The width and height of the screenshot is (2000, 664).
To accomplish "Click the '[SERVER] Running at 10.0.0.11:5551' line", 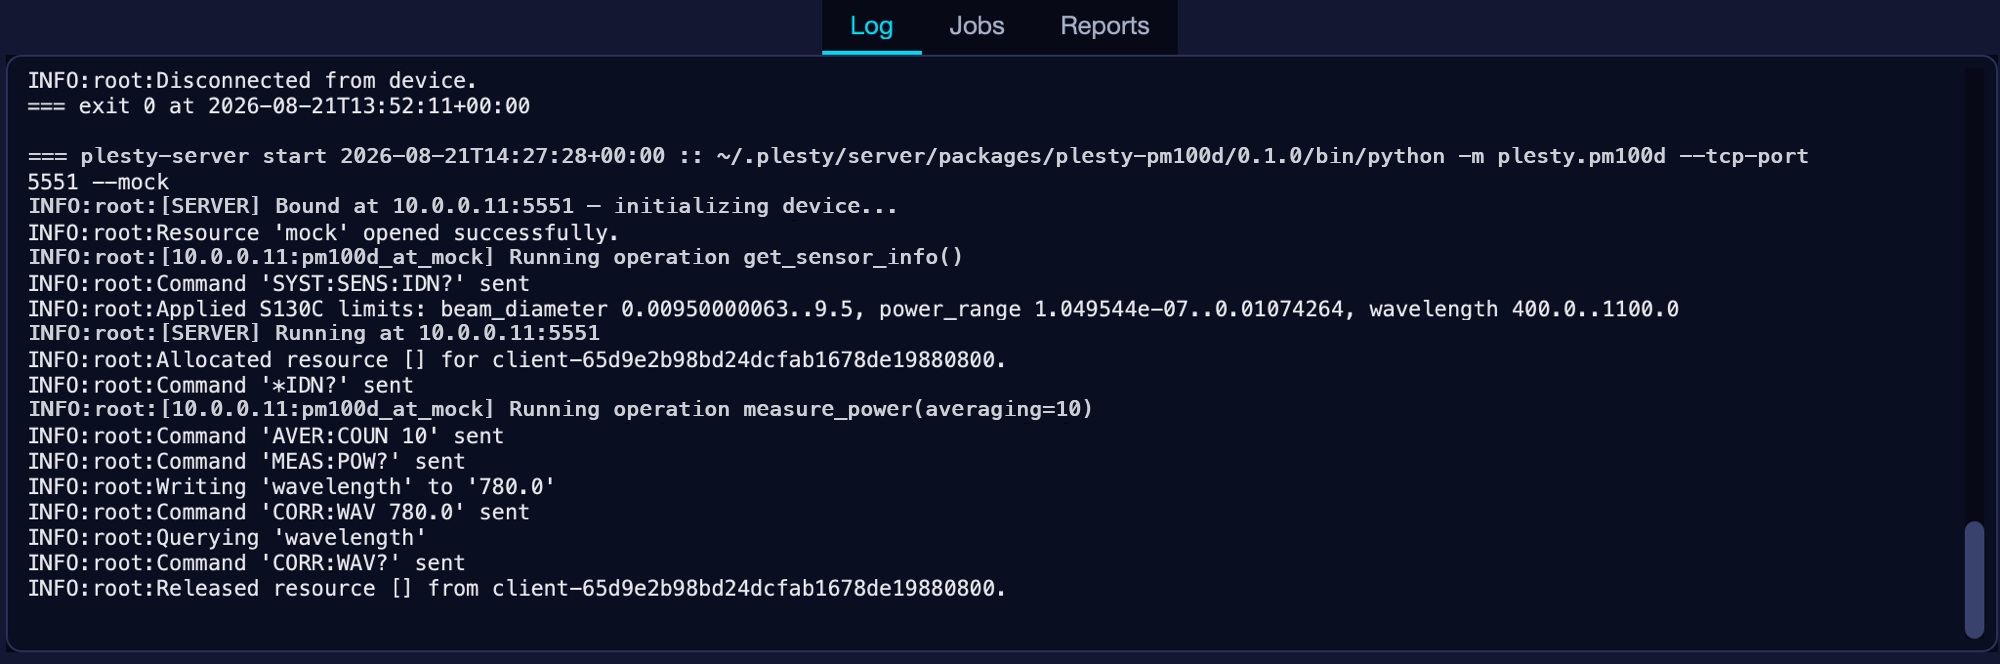I will click(313, 334).
